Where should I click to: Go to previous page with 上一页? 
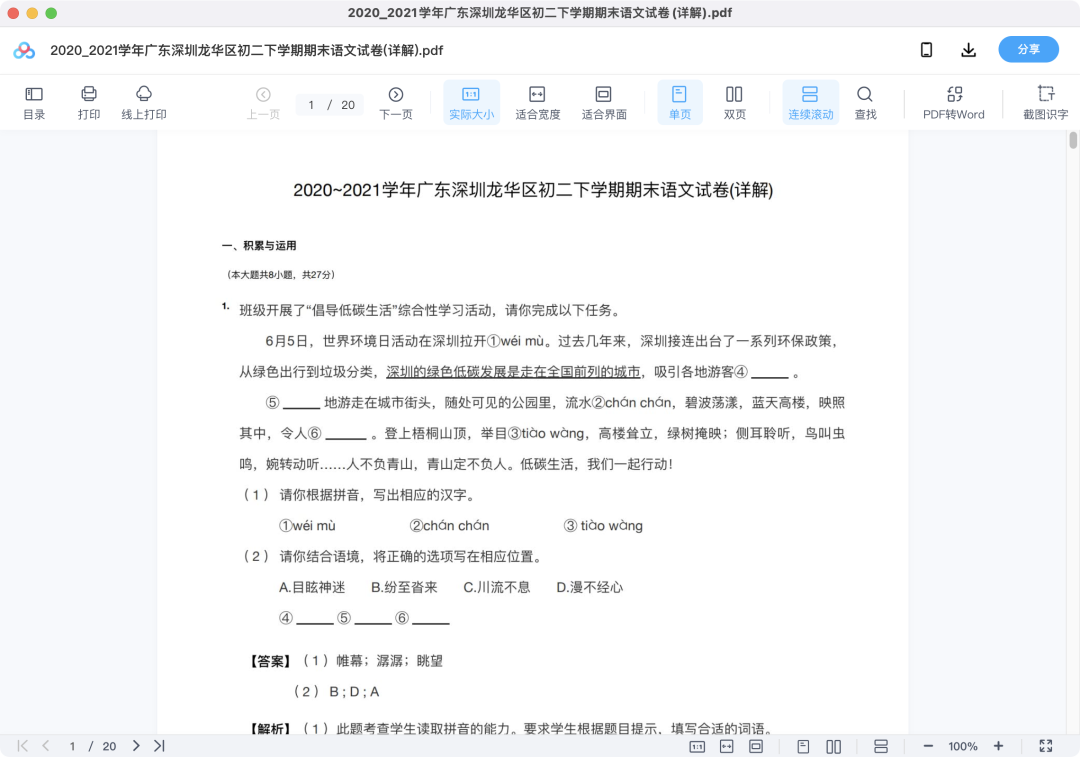[x=263, y=102]
